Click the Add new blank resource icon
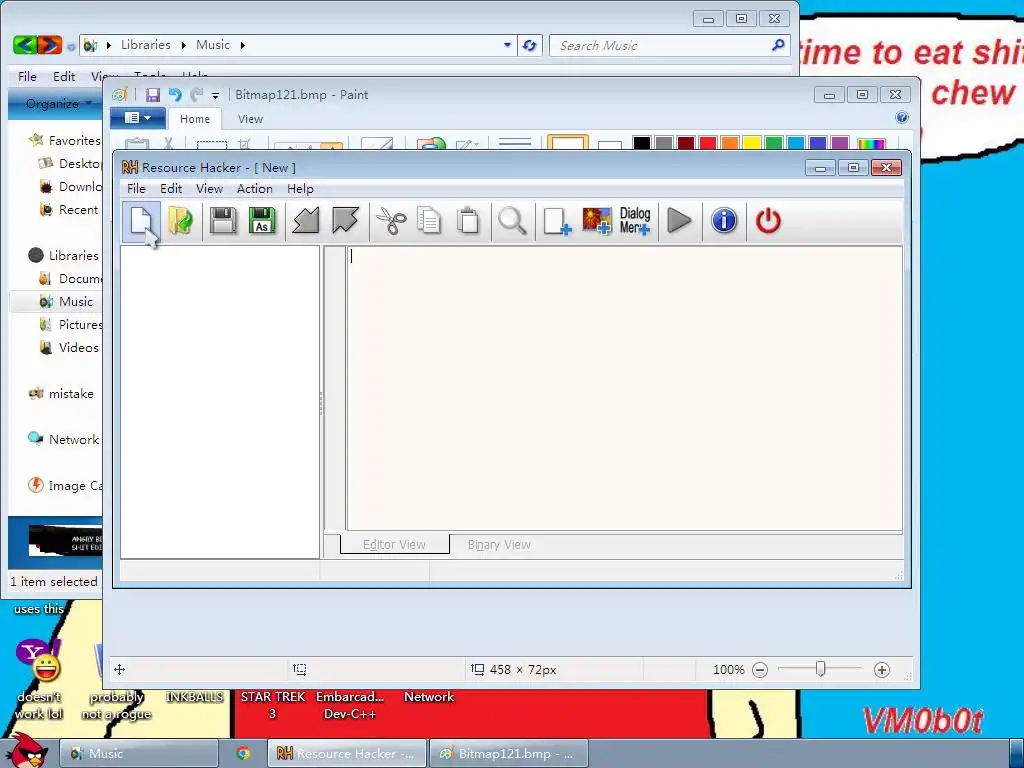The height and width of the screenshot is (768, 1024). pos(557,221)
